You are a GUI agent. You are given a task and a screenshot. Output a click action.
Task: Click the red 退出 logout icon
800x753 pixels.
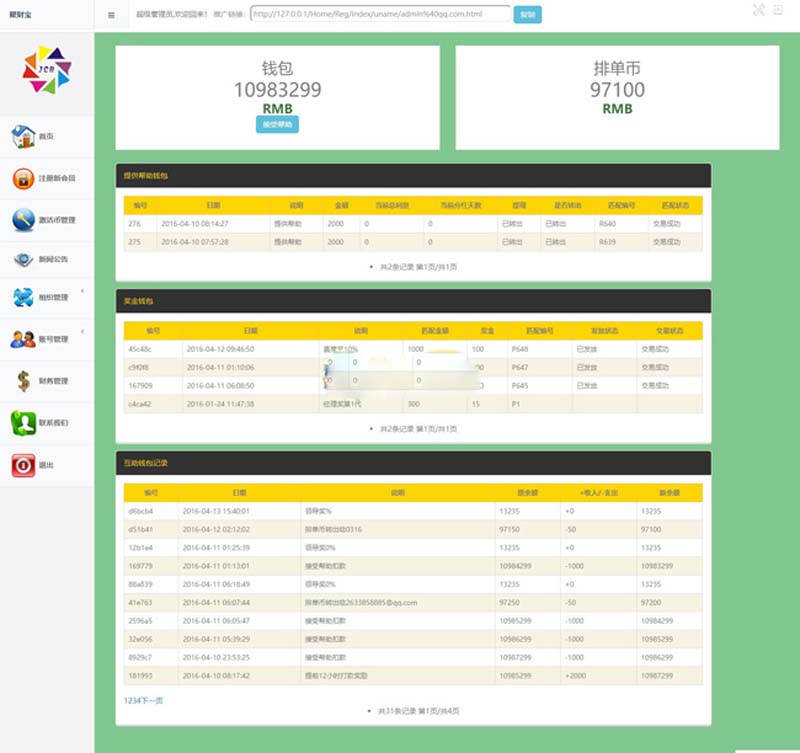point(22,465)
